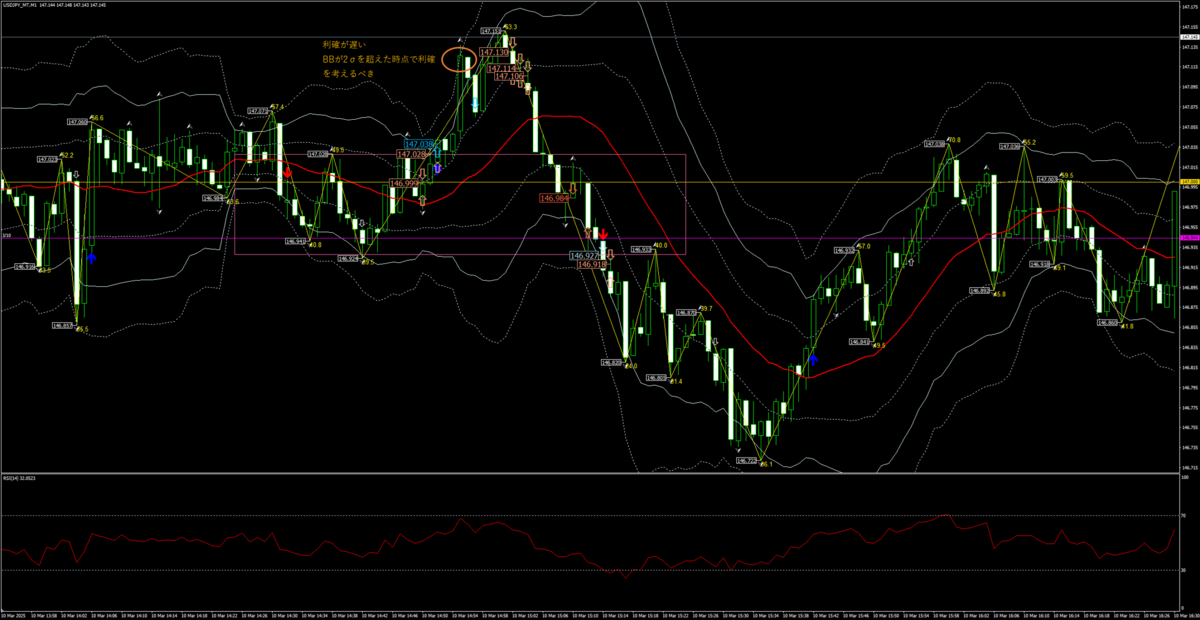
Task: Click the 146.820 swing low label
Action: pos(612,363)
